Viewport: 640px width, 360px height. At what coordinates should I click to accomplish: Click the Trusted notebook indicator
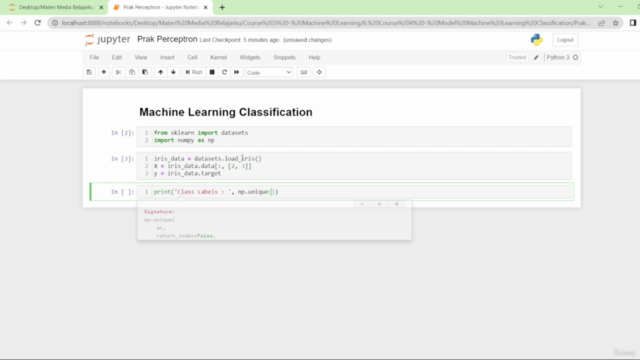tap(517, 58)
